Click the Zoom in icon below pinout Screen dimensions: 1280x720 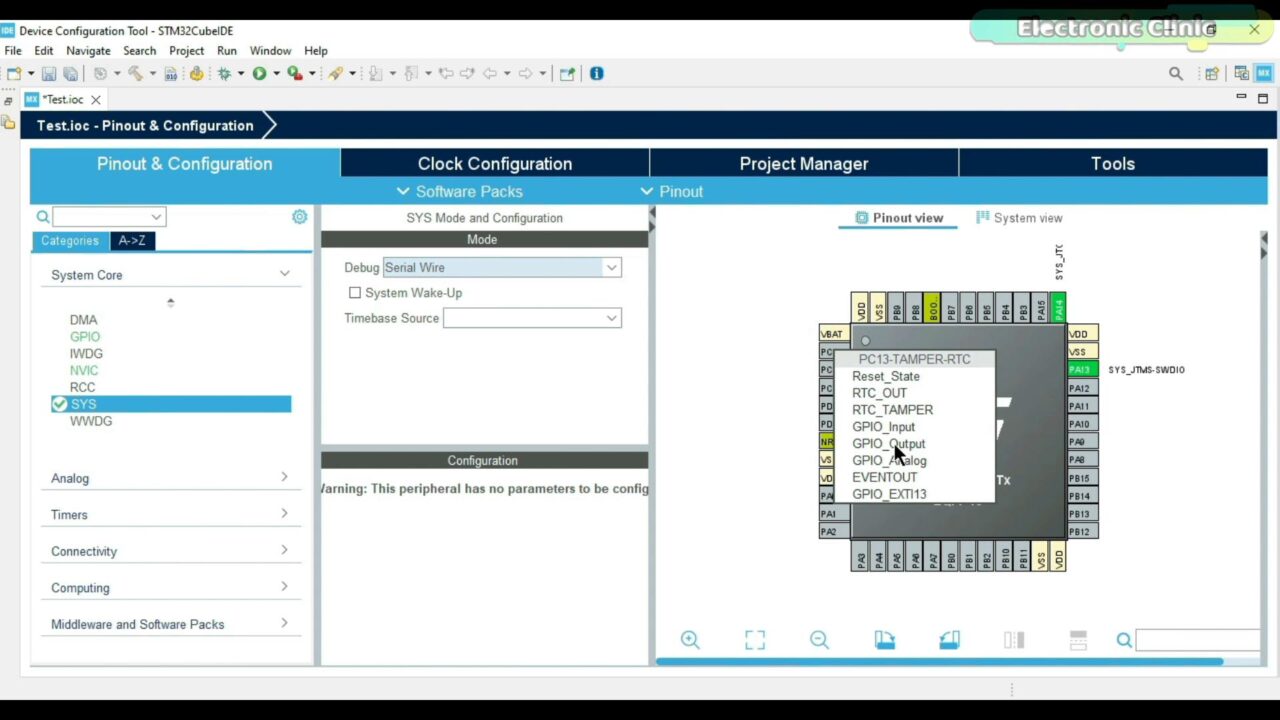pos(690,640)
